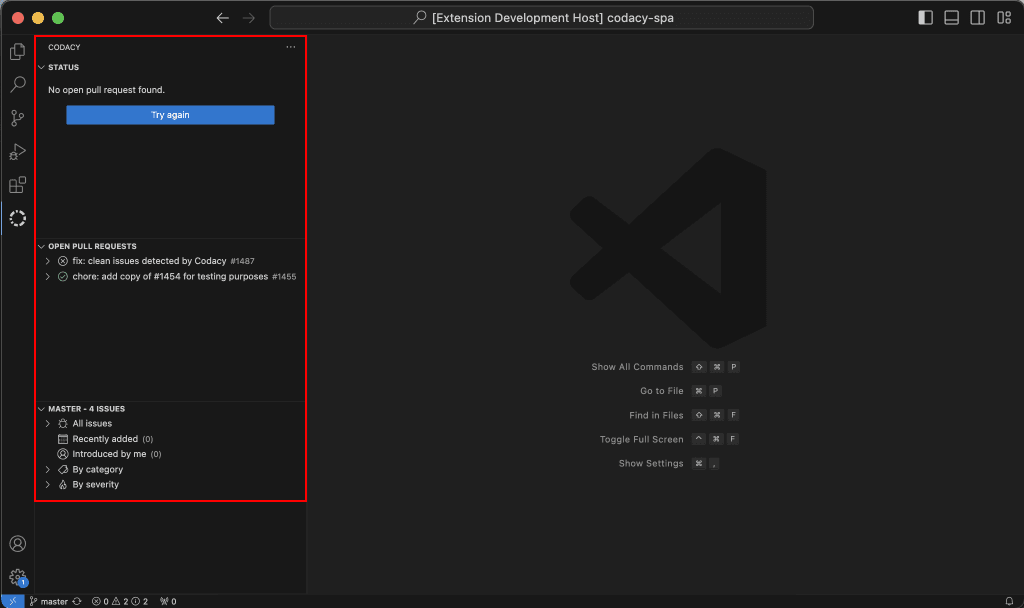Toggle the primary side bar layout button

coord(925,18)
